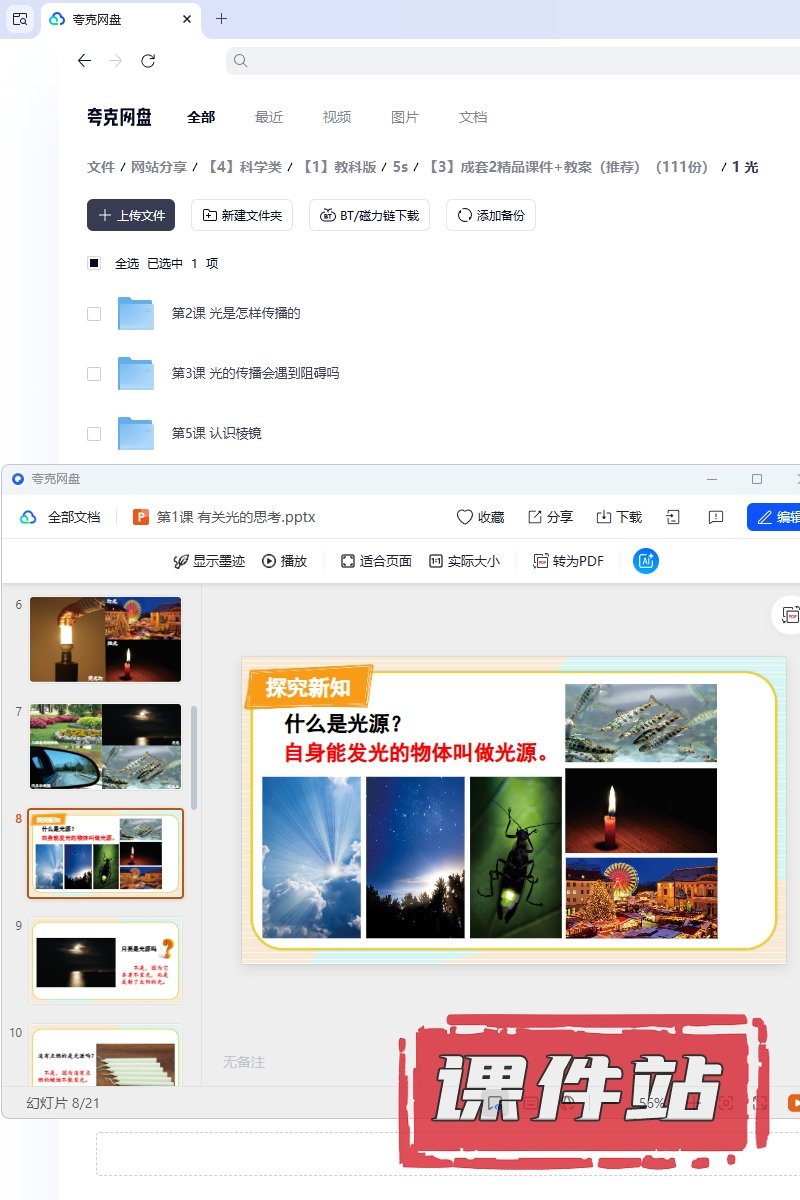Click the 适合页面 fit page icon
The height and width of the screenshot is (1200, 800).
pos(348,561)
